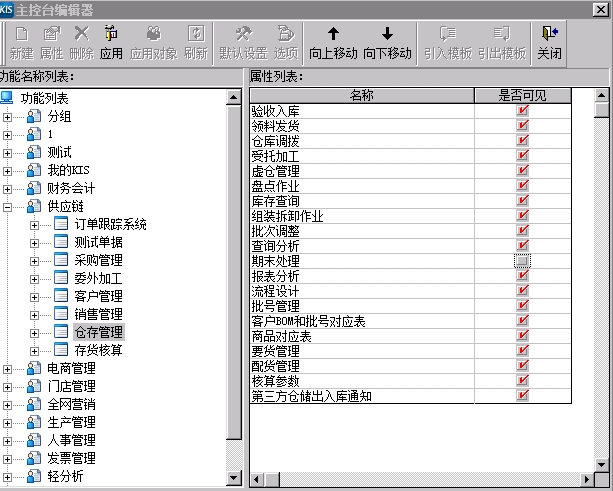Select the 我的KIS group node
Viewport: 613px width, 491px height.
(68, 170)
